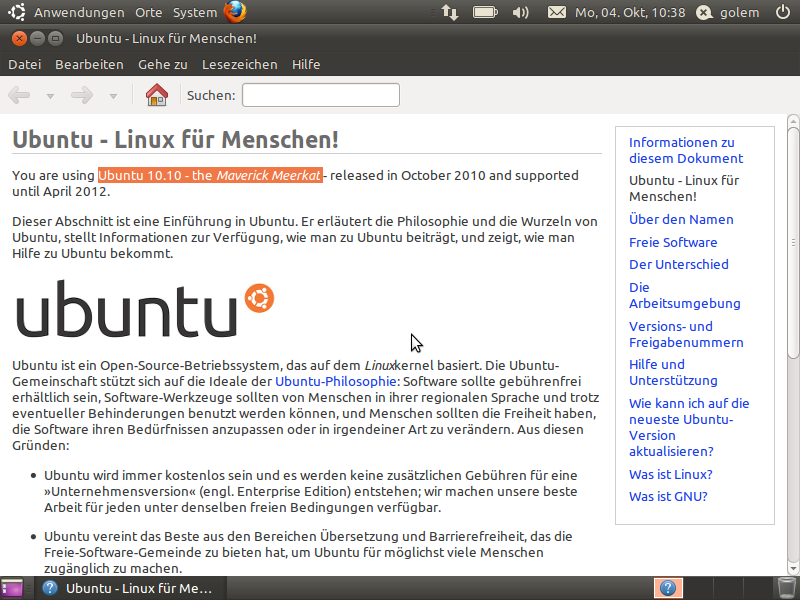
Task: Open the Gehe zu menu
Action: (x=160, y=64)
